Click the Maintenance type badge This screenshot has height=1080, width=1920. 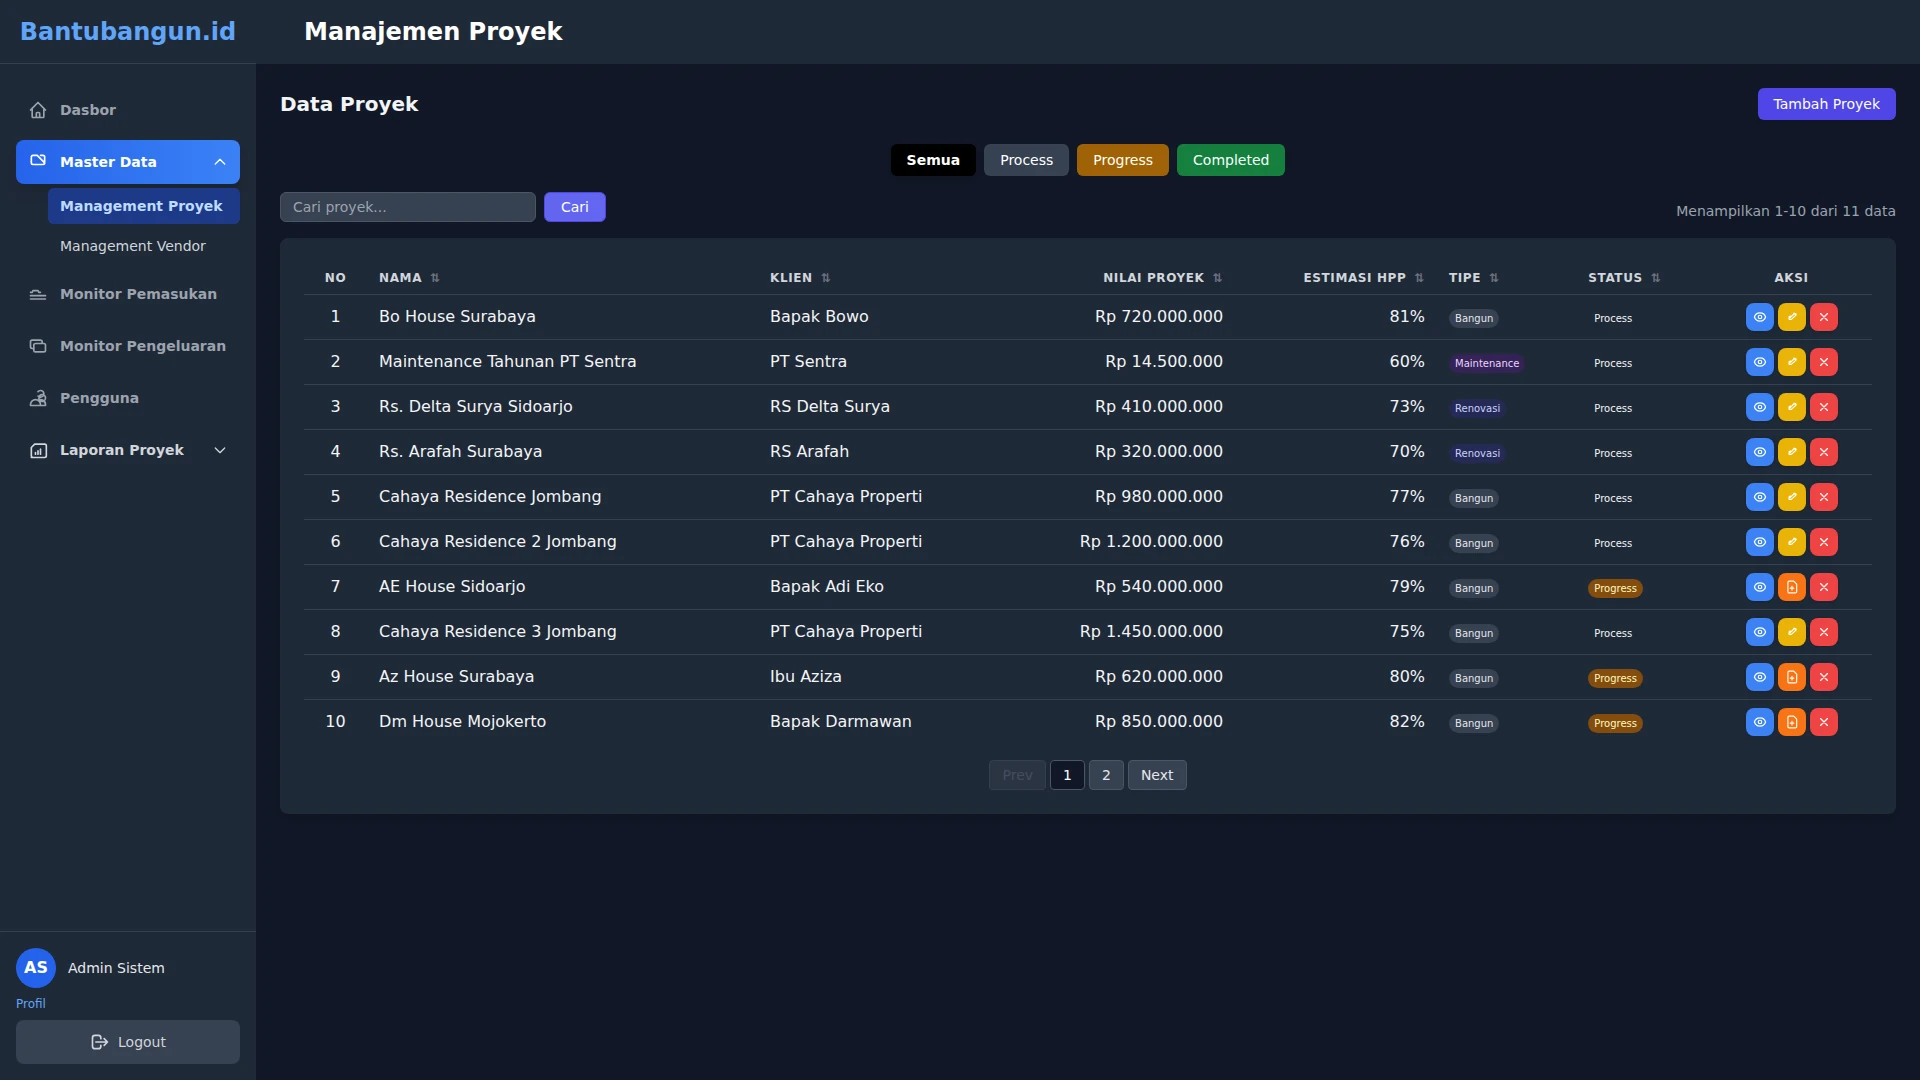tap(1486, 363)
